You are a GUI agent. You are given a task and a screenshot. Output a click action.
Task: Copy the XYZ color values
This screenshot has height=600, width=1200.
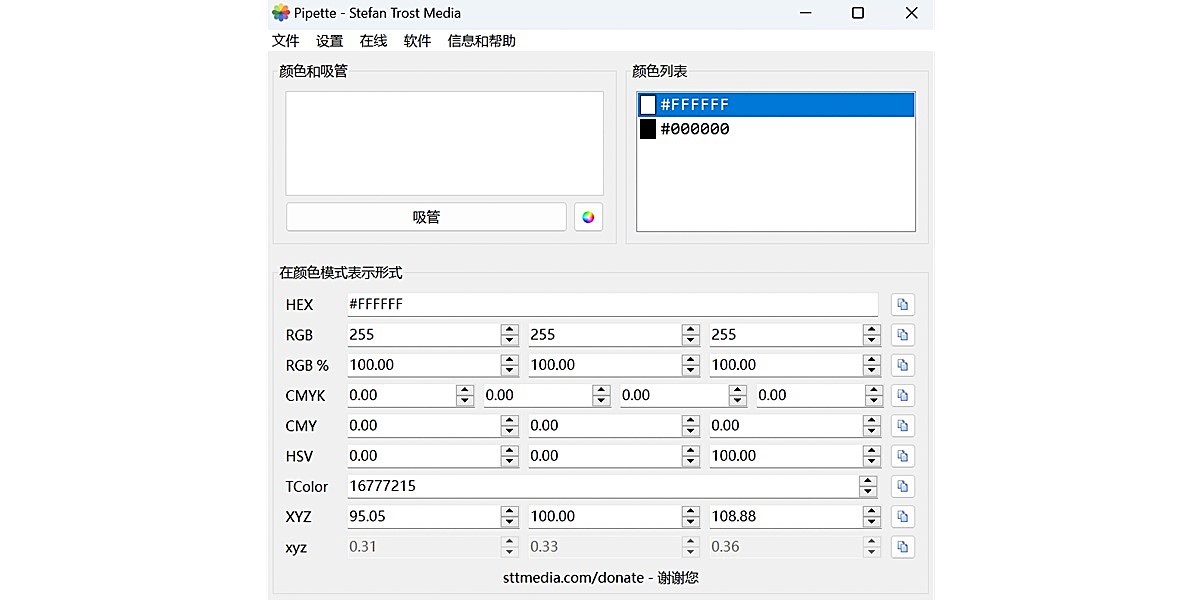pyautogui.click(x=903, y=516)
